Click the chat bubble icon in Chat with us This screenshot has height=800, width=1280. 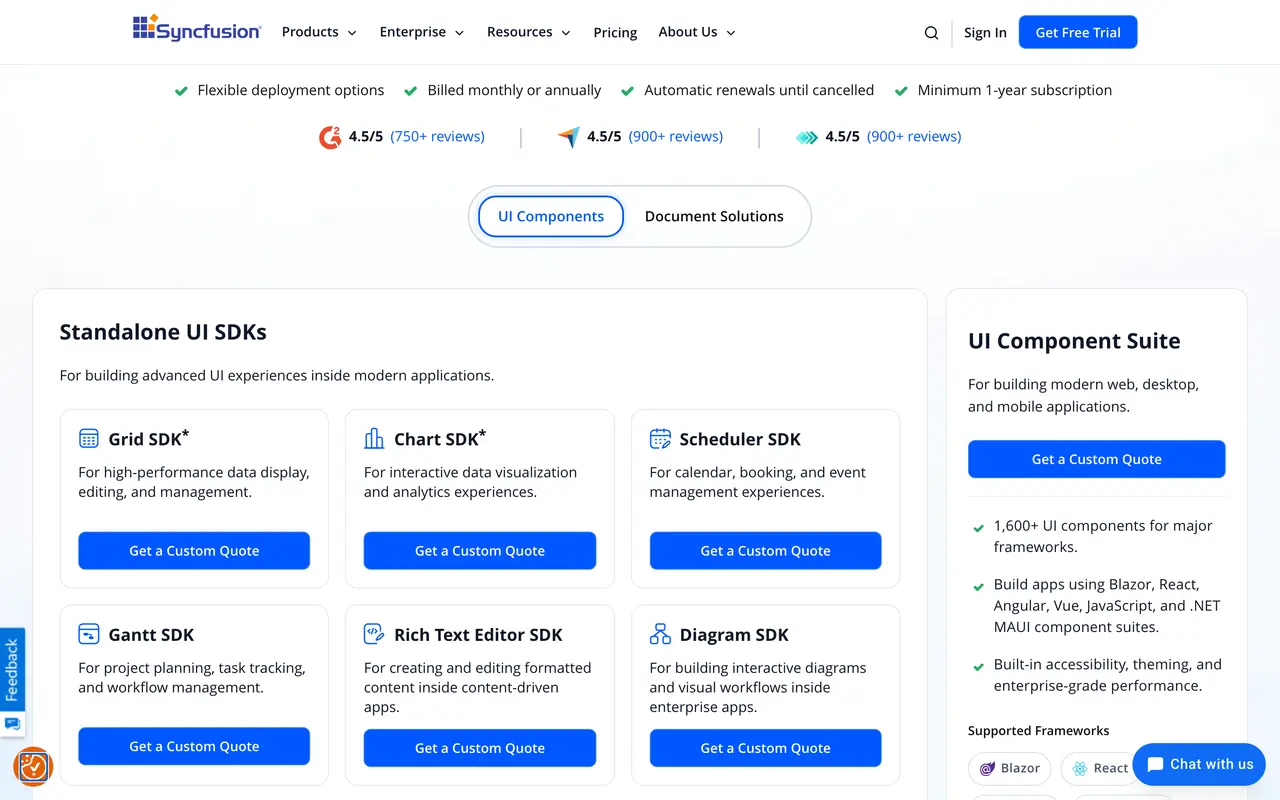coord(1155,764)
